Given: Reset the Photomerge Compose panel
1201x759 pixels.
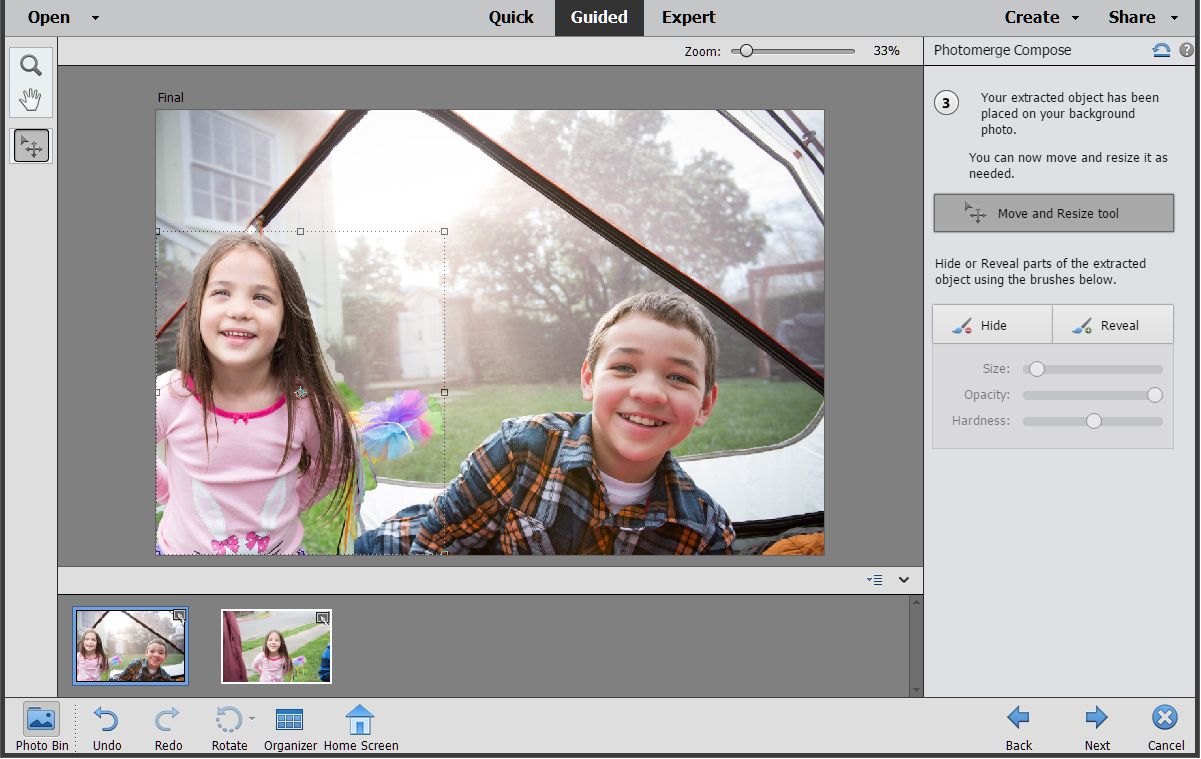Looking at the screenshot, I should tap(1161, 50).
